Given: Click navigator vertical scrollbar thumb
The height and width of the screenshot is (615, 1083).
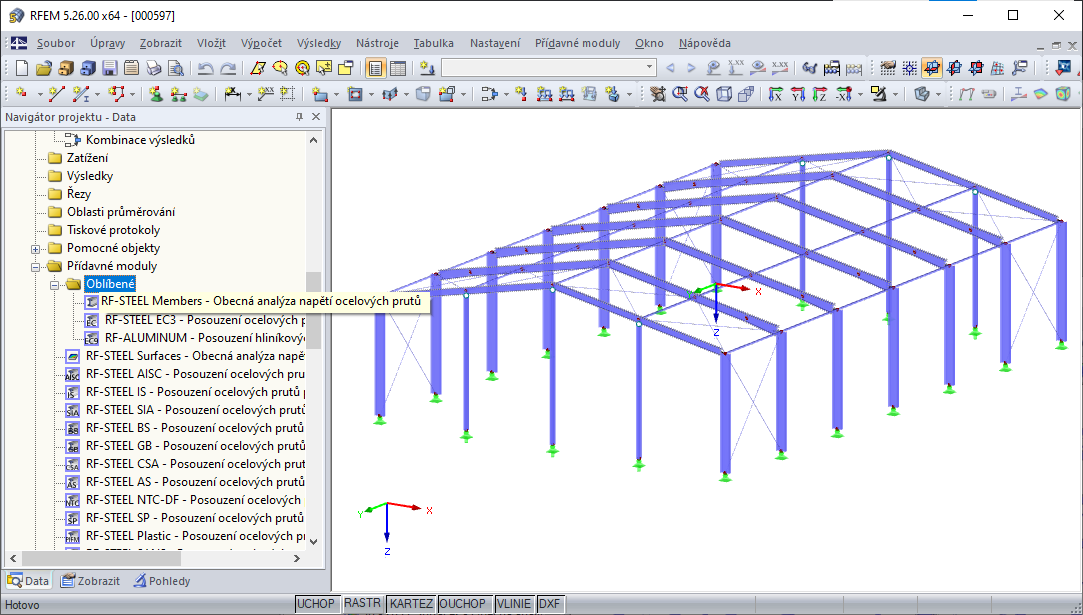Looking at the screenshot, I should 314,310.
